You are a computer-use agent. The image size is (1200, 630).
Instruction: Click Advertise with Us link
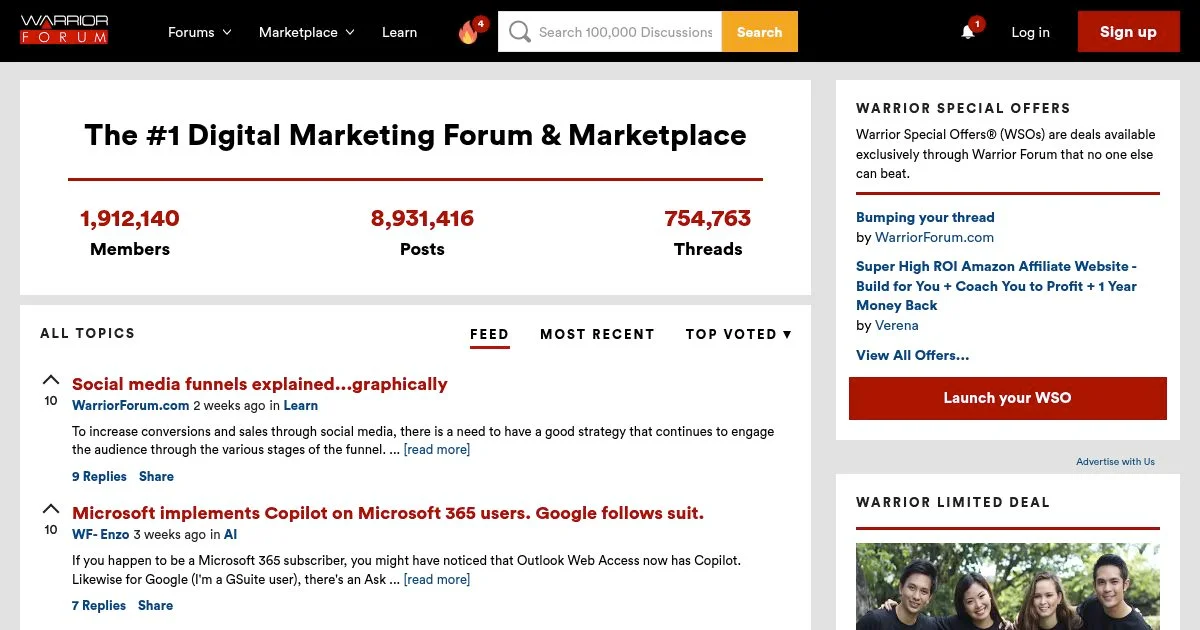click(1115, 462)
